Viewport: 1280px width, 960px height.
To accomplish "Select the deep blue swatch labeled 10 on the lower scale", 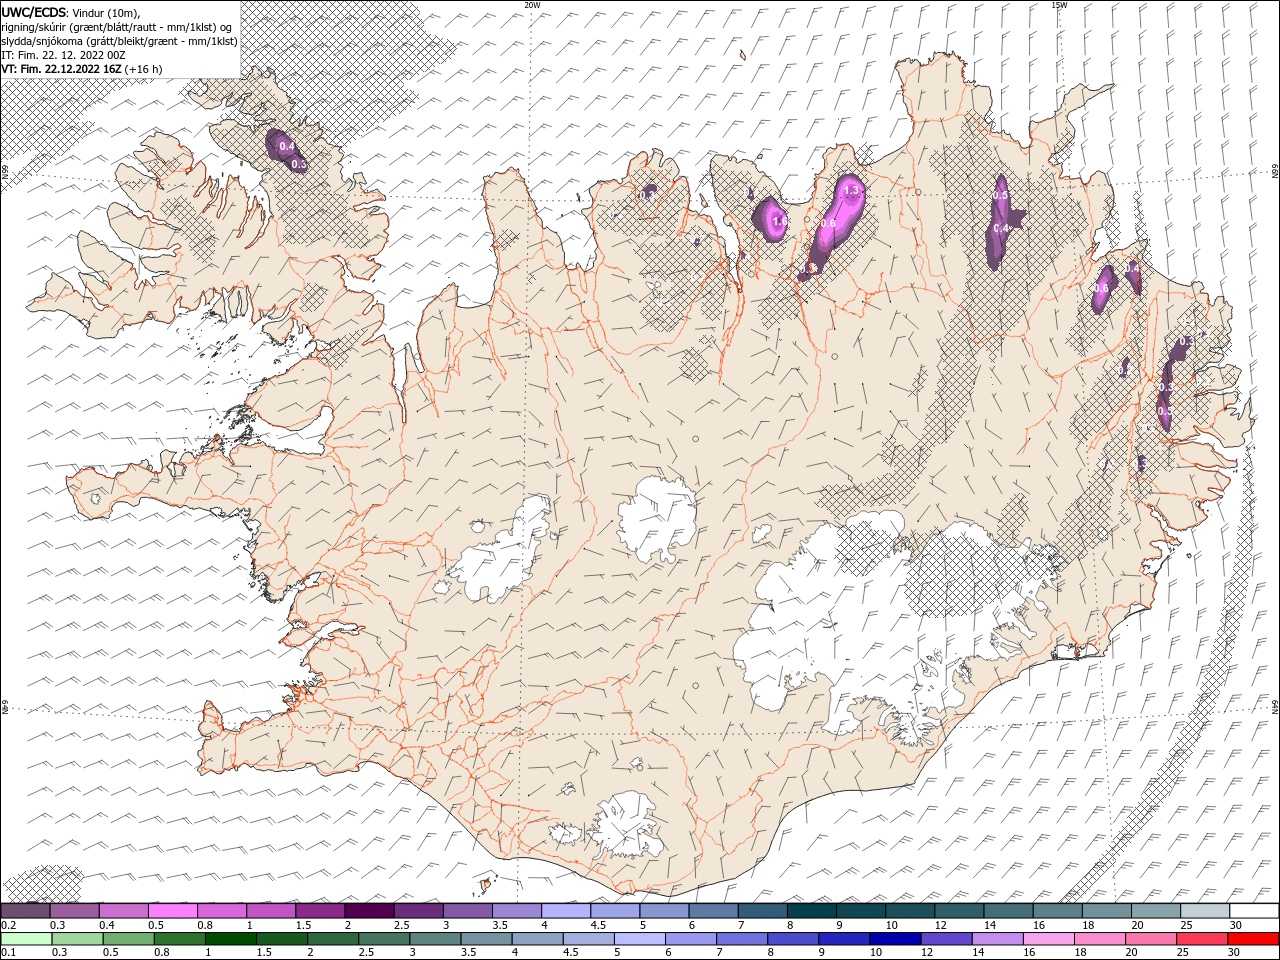I will pyautogui.click(x=895, y=939).
